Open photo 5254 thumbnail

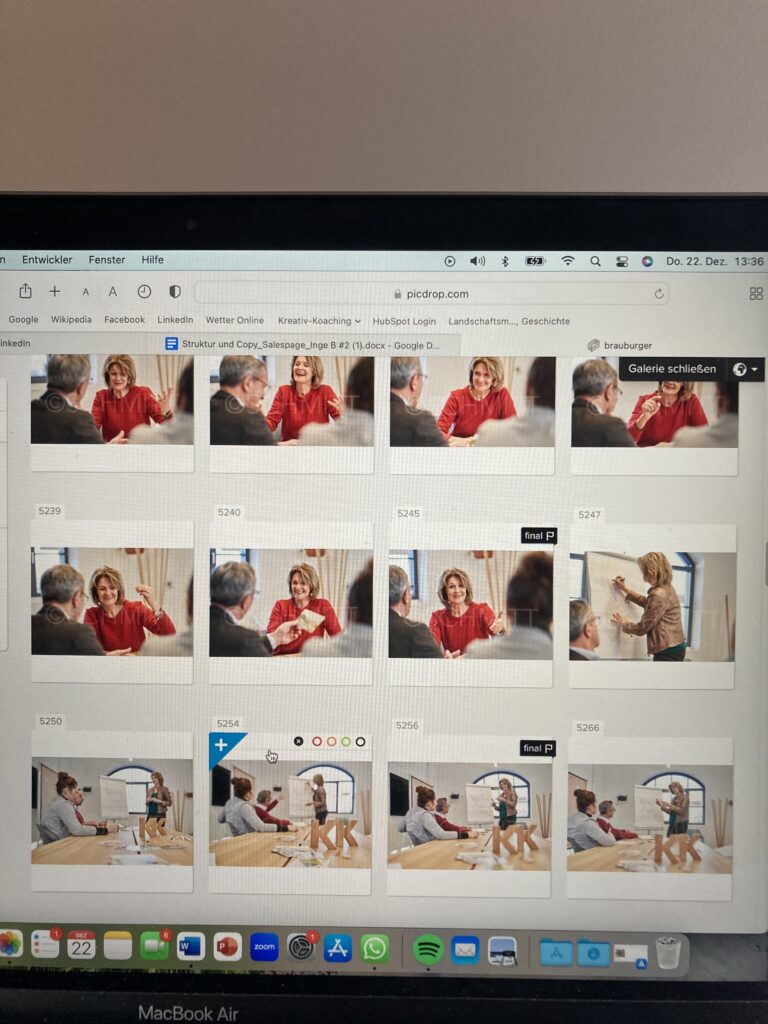pyautogui.click(x=291, y=814)
